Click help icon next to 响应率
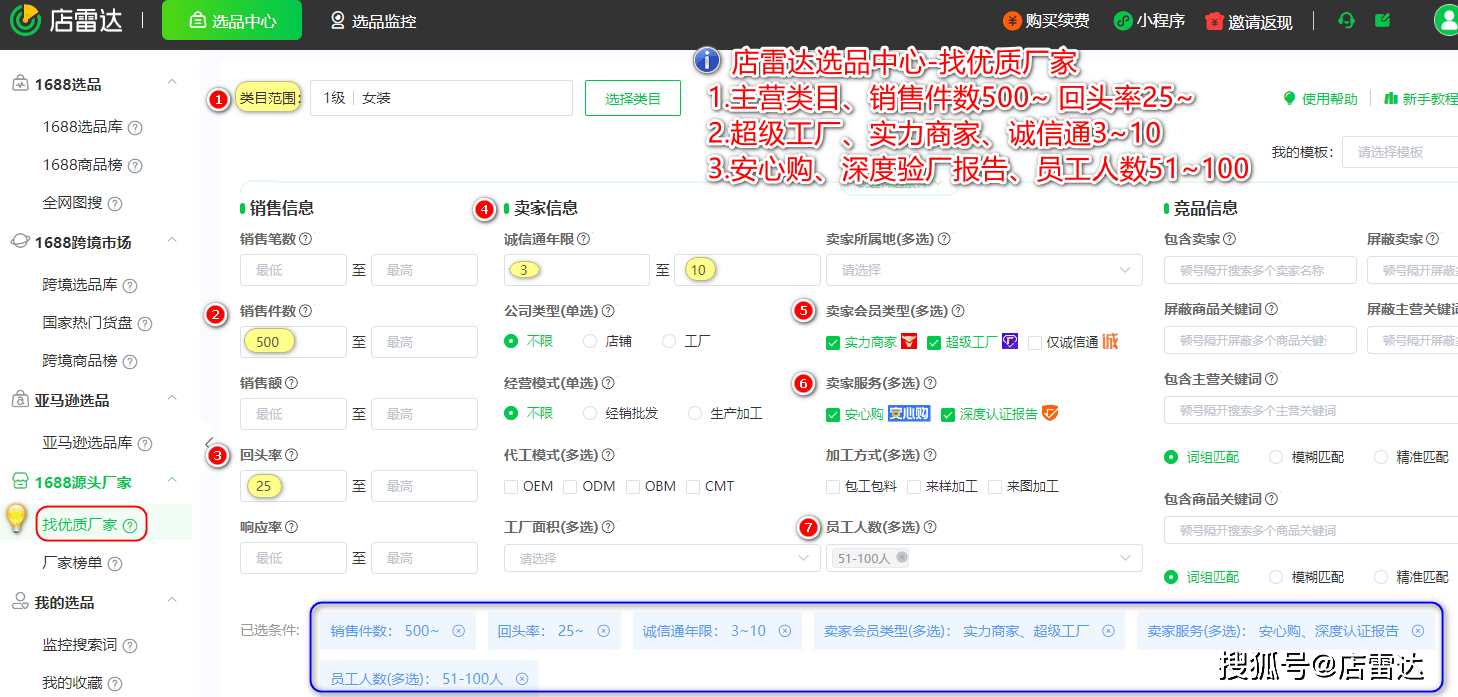Viewport: 1458px width, 697px height. pos(292,527)
